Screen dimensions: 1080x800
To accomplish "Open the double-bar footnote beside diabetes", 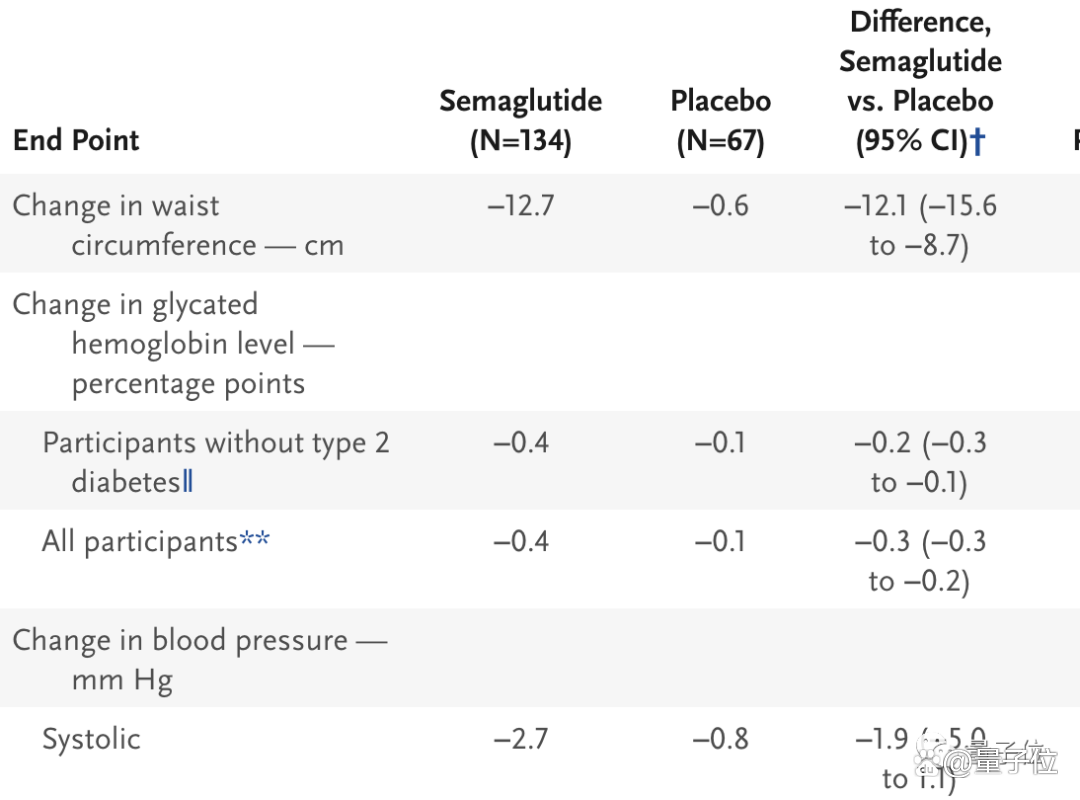I will (187, 481).
